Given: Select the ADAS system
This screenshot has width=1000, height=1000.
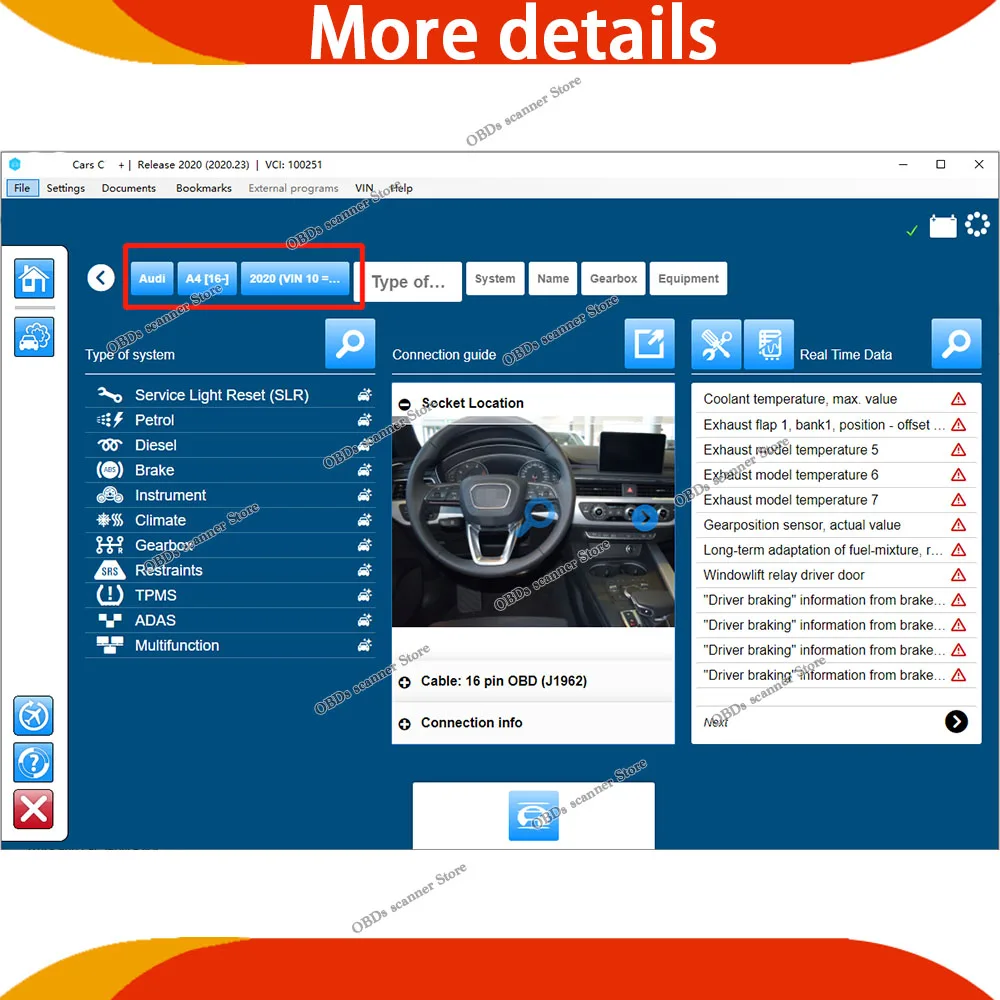Looking at the screenshot, I should pos(230,621).
